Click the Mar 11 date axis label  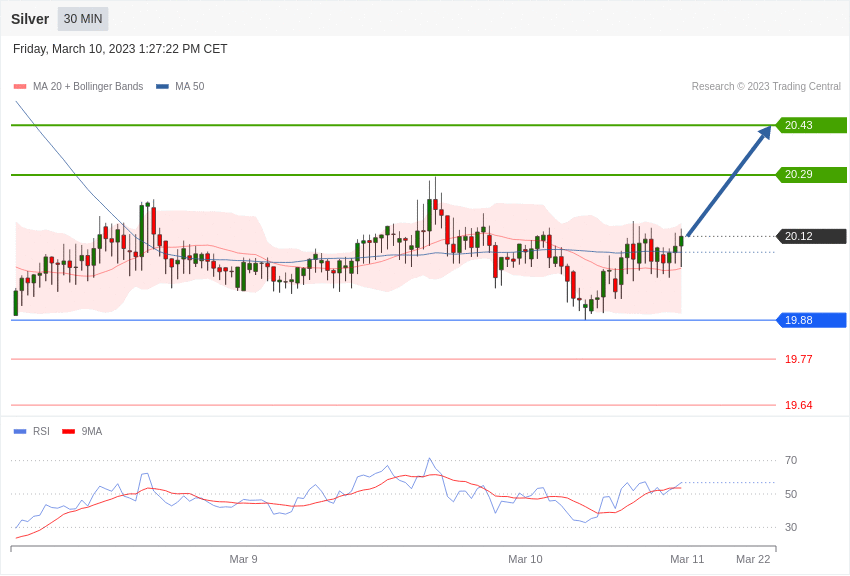point(687,559)
